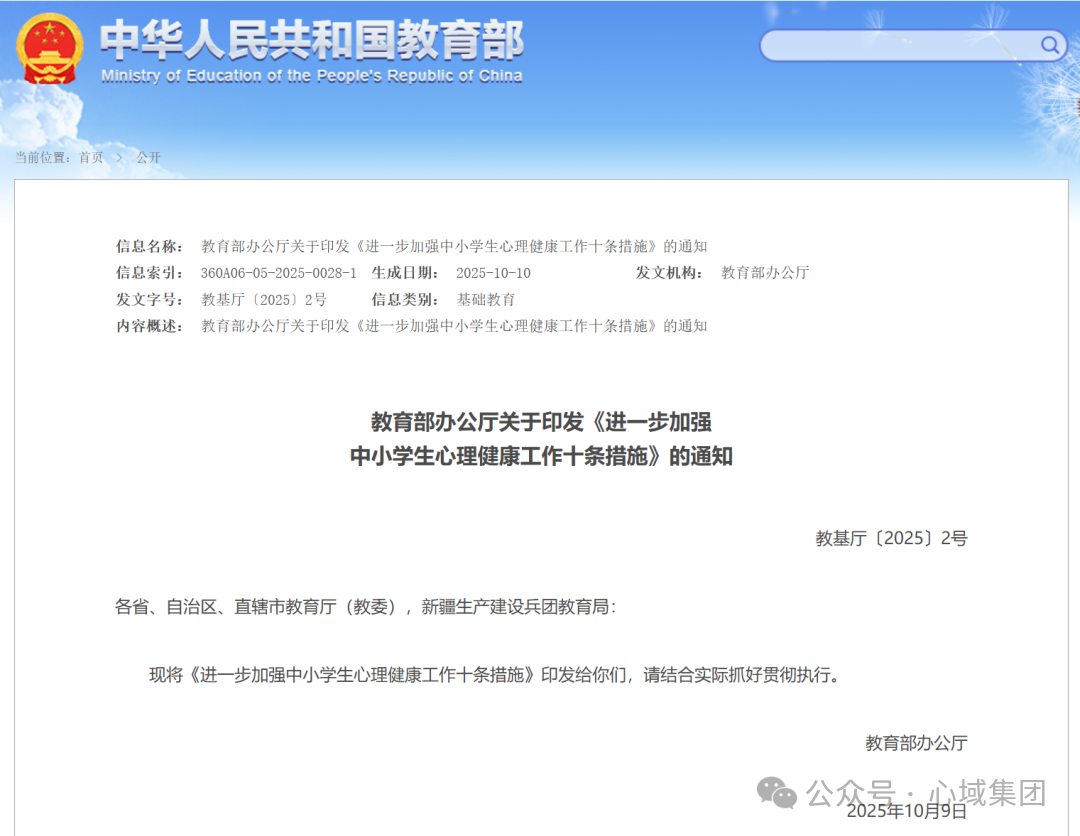Click the 公众号 · 心域集团 watermark text

[x=926, y=793]
